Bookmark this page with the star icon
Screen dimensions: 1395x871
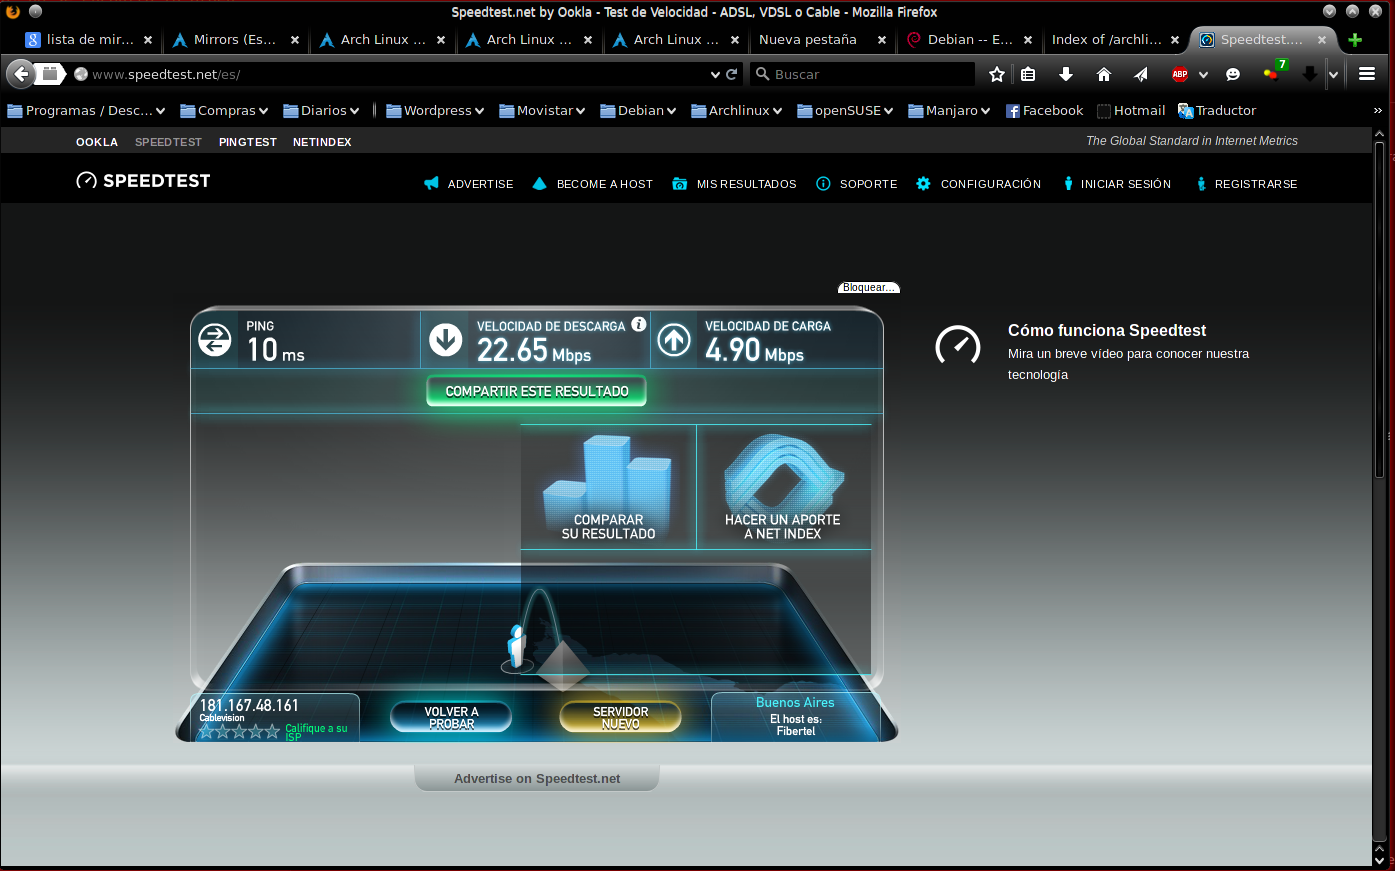[x=997, y=74]
